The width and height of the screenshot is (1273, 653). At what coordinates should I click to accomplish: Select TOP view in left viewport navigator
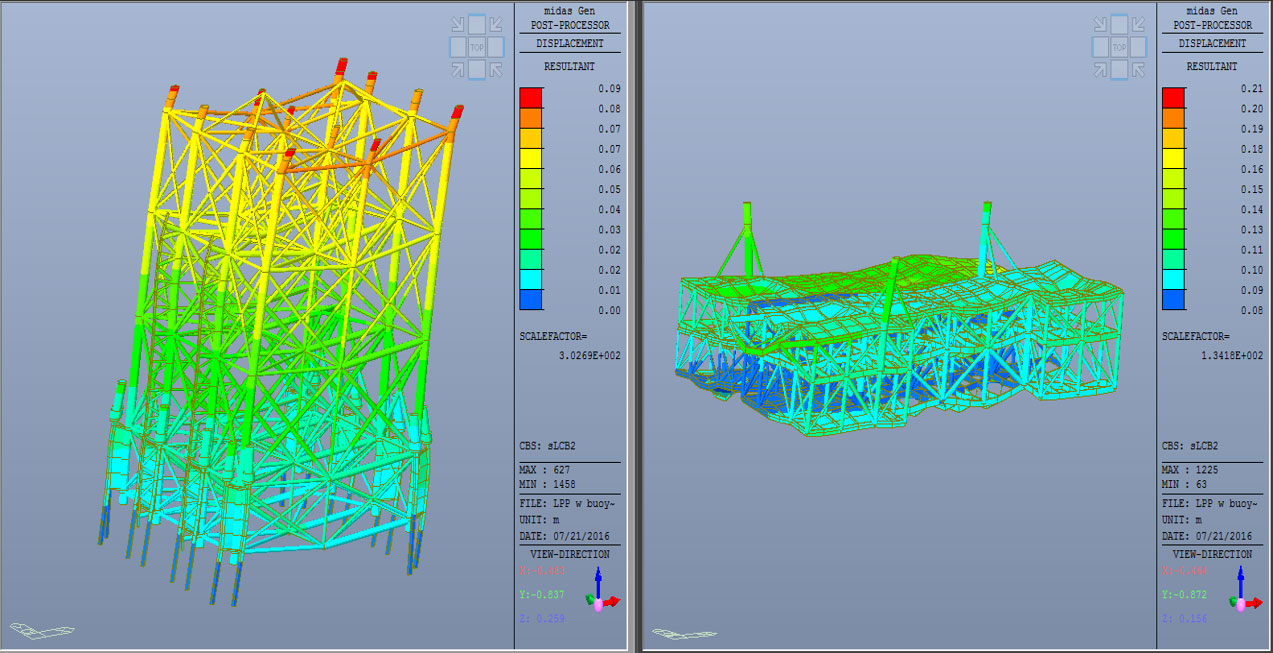click(477, 47)
